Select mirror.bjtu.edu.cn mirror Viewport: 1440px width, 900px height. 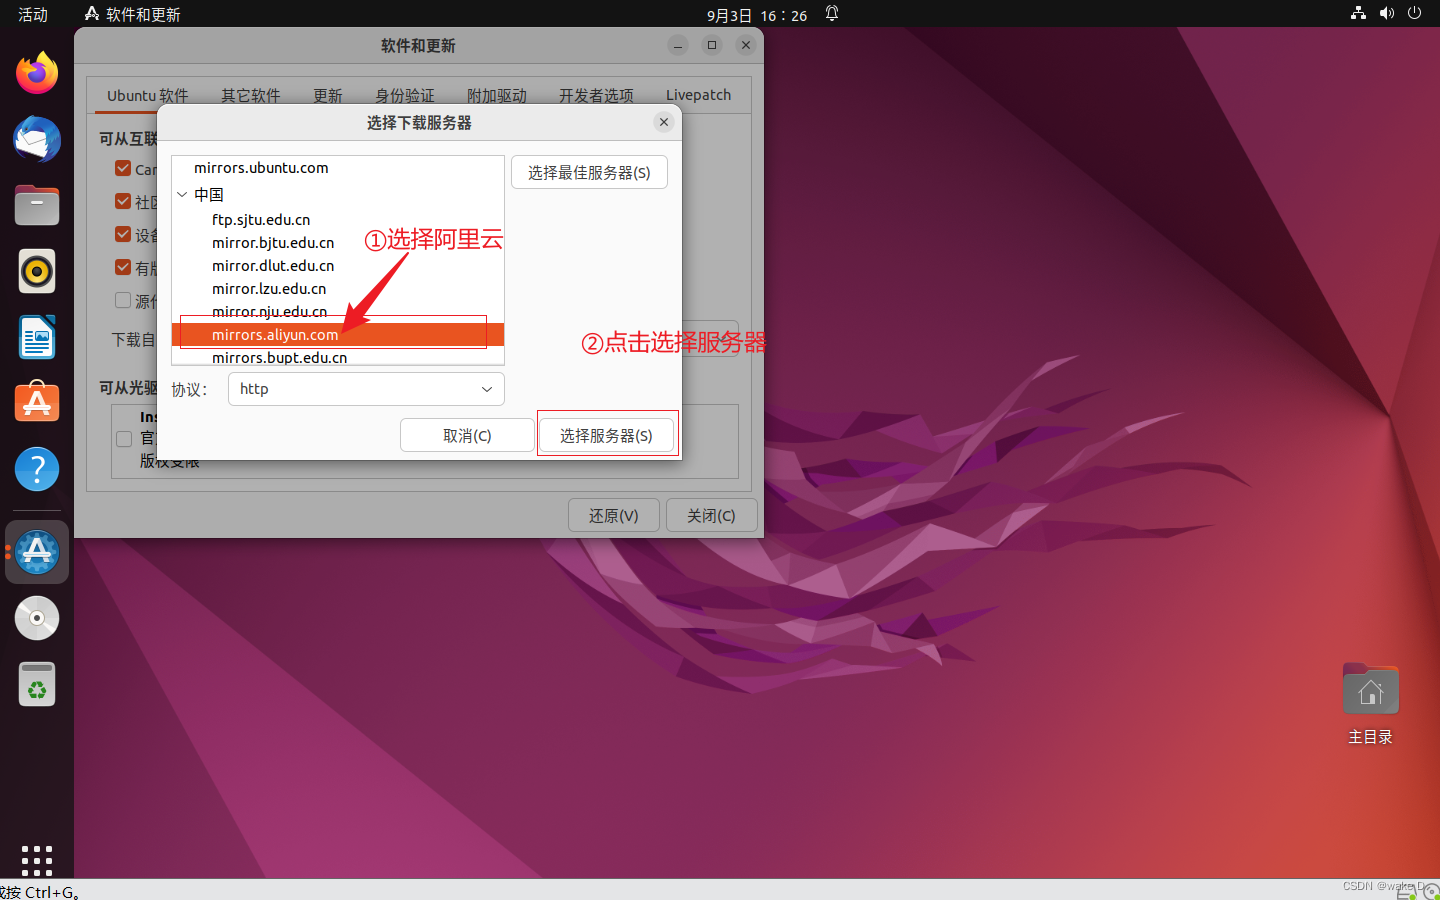point(338,243)
